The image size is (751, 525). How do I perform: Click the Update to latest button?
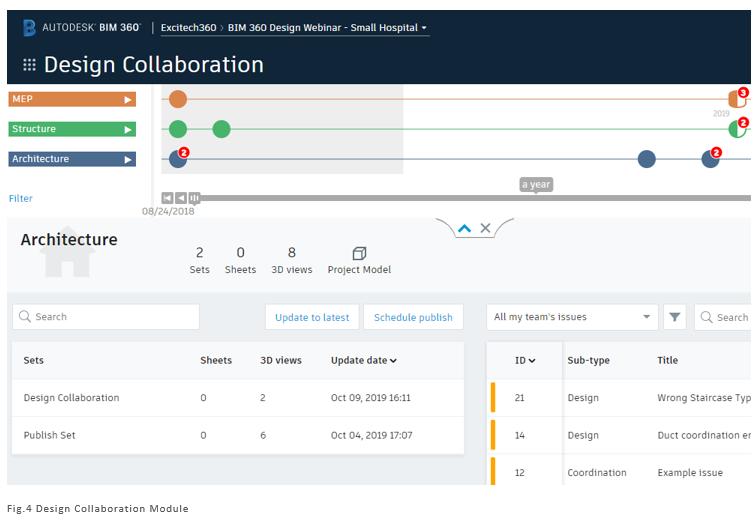tap(312, 317)
